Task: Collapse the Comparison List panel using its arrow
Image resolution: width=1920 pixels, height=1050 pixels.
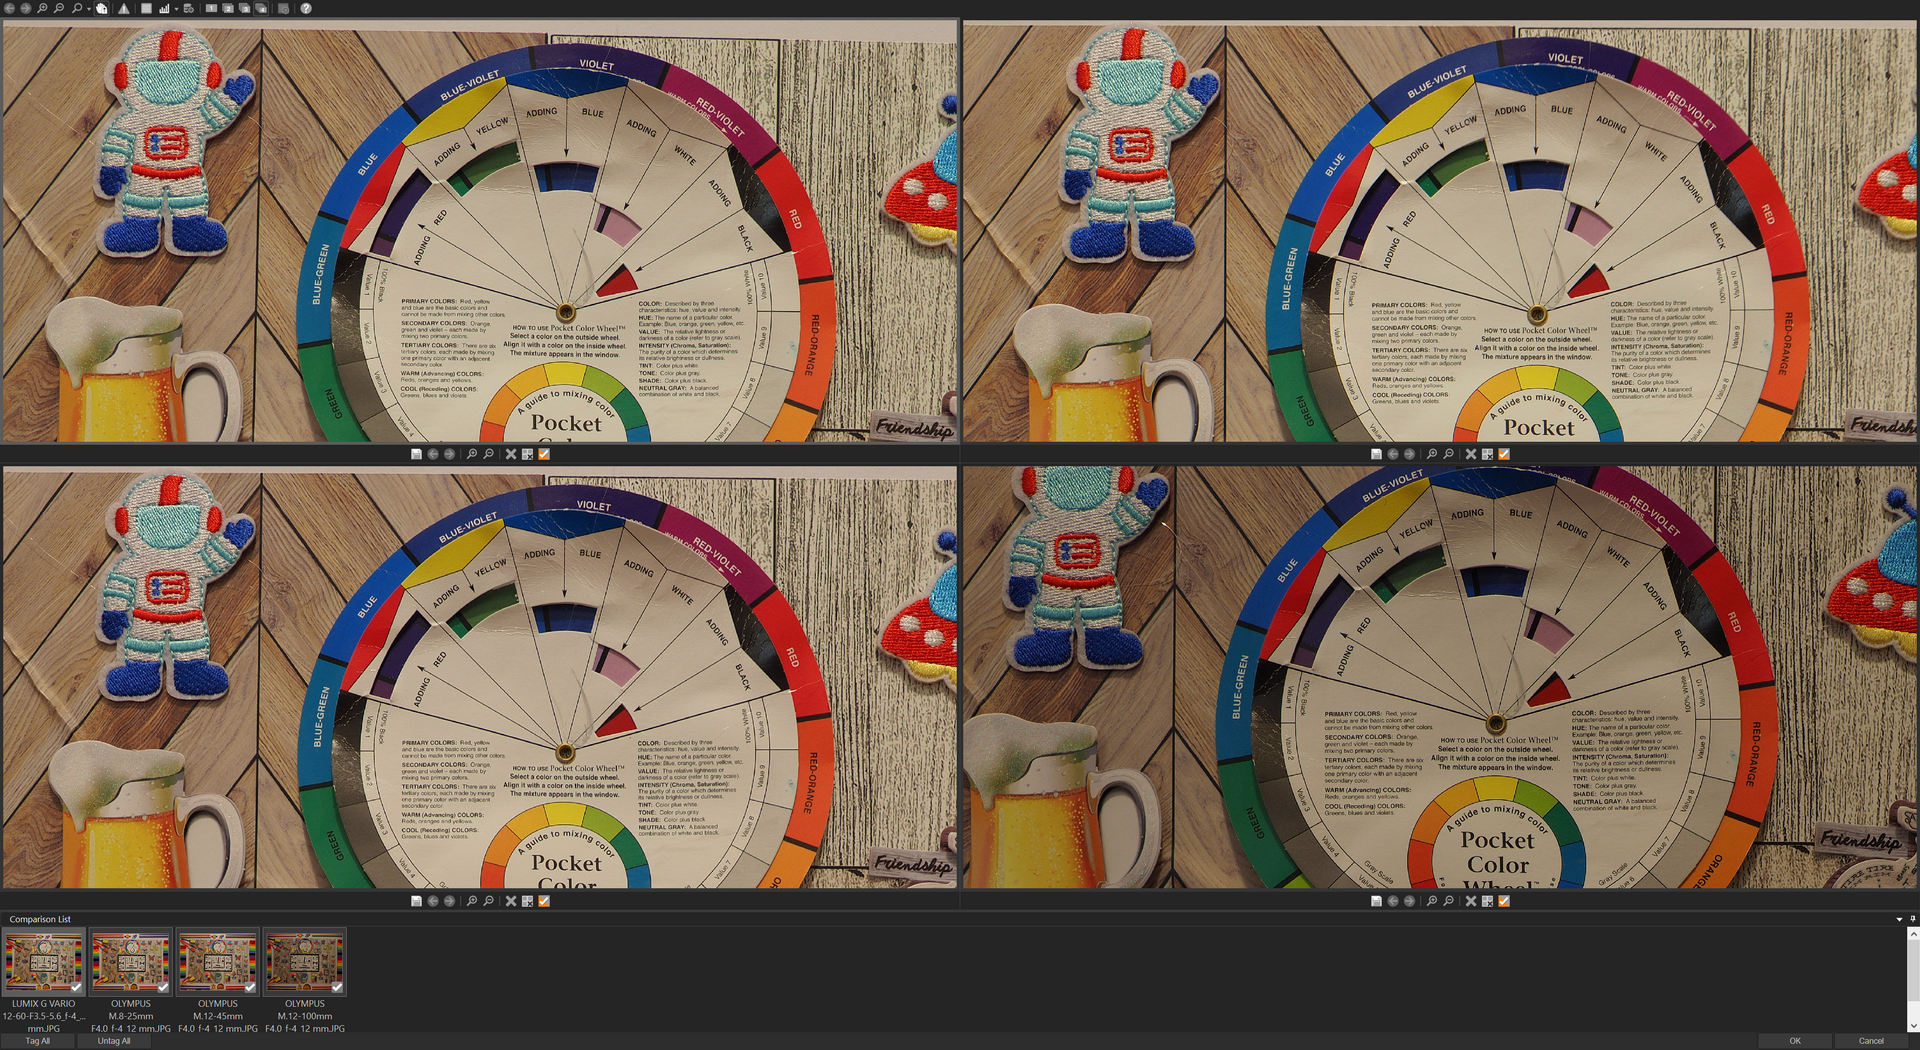Action: pos(1899,919)
